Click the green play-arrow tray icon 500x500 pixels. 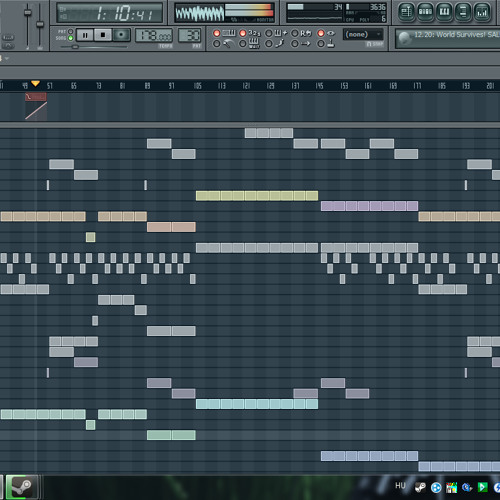click(482, 487)
